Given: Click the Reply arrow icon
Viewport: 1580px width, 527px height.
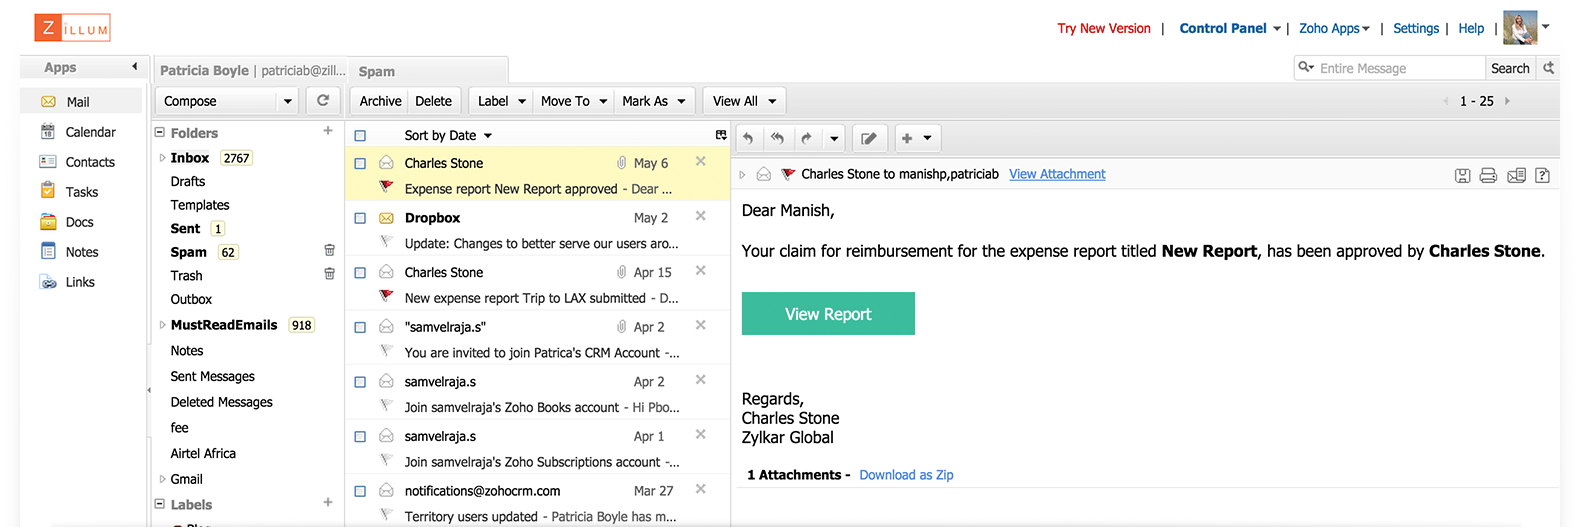Looking at the screenshot, I should (748, 139).
